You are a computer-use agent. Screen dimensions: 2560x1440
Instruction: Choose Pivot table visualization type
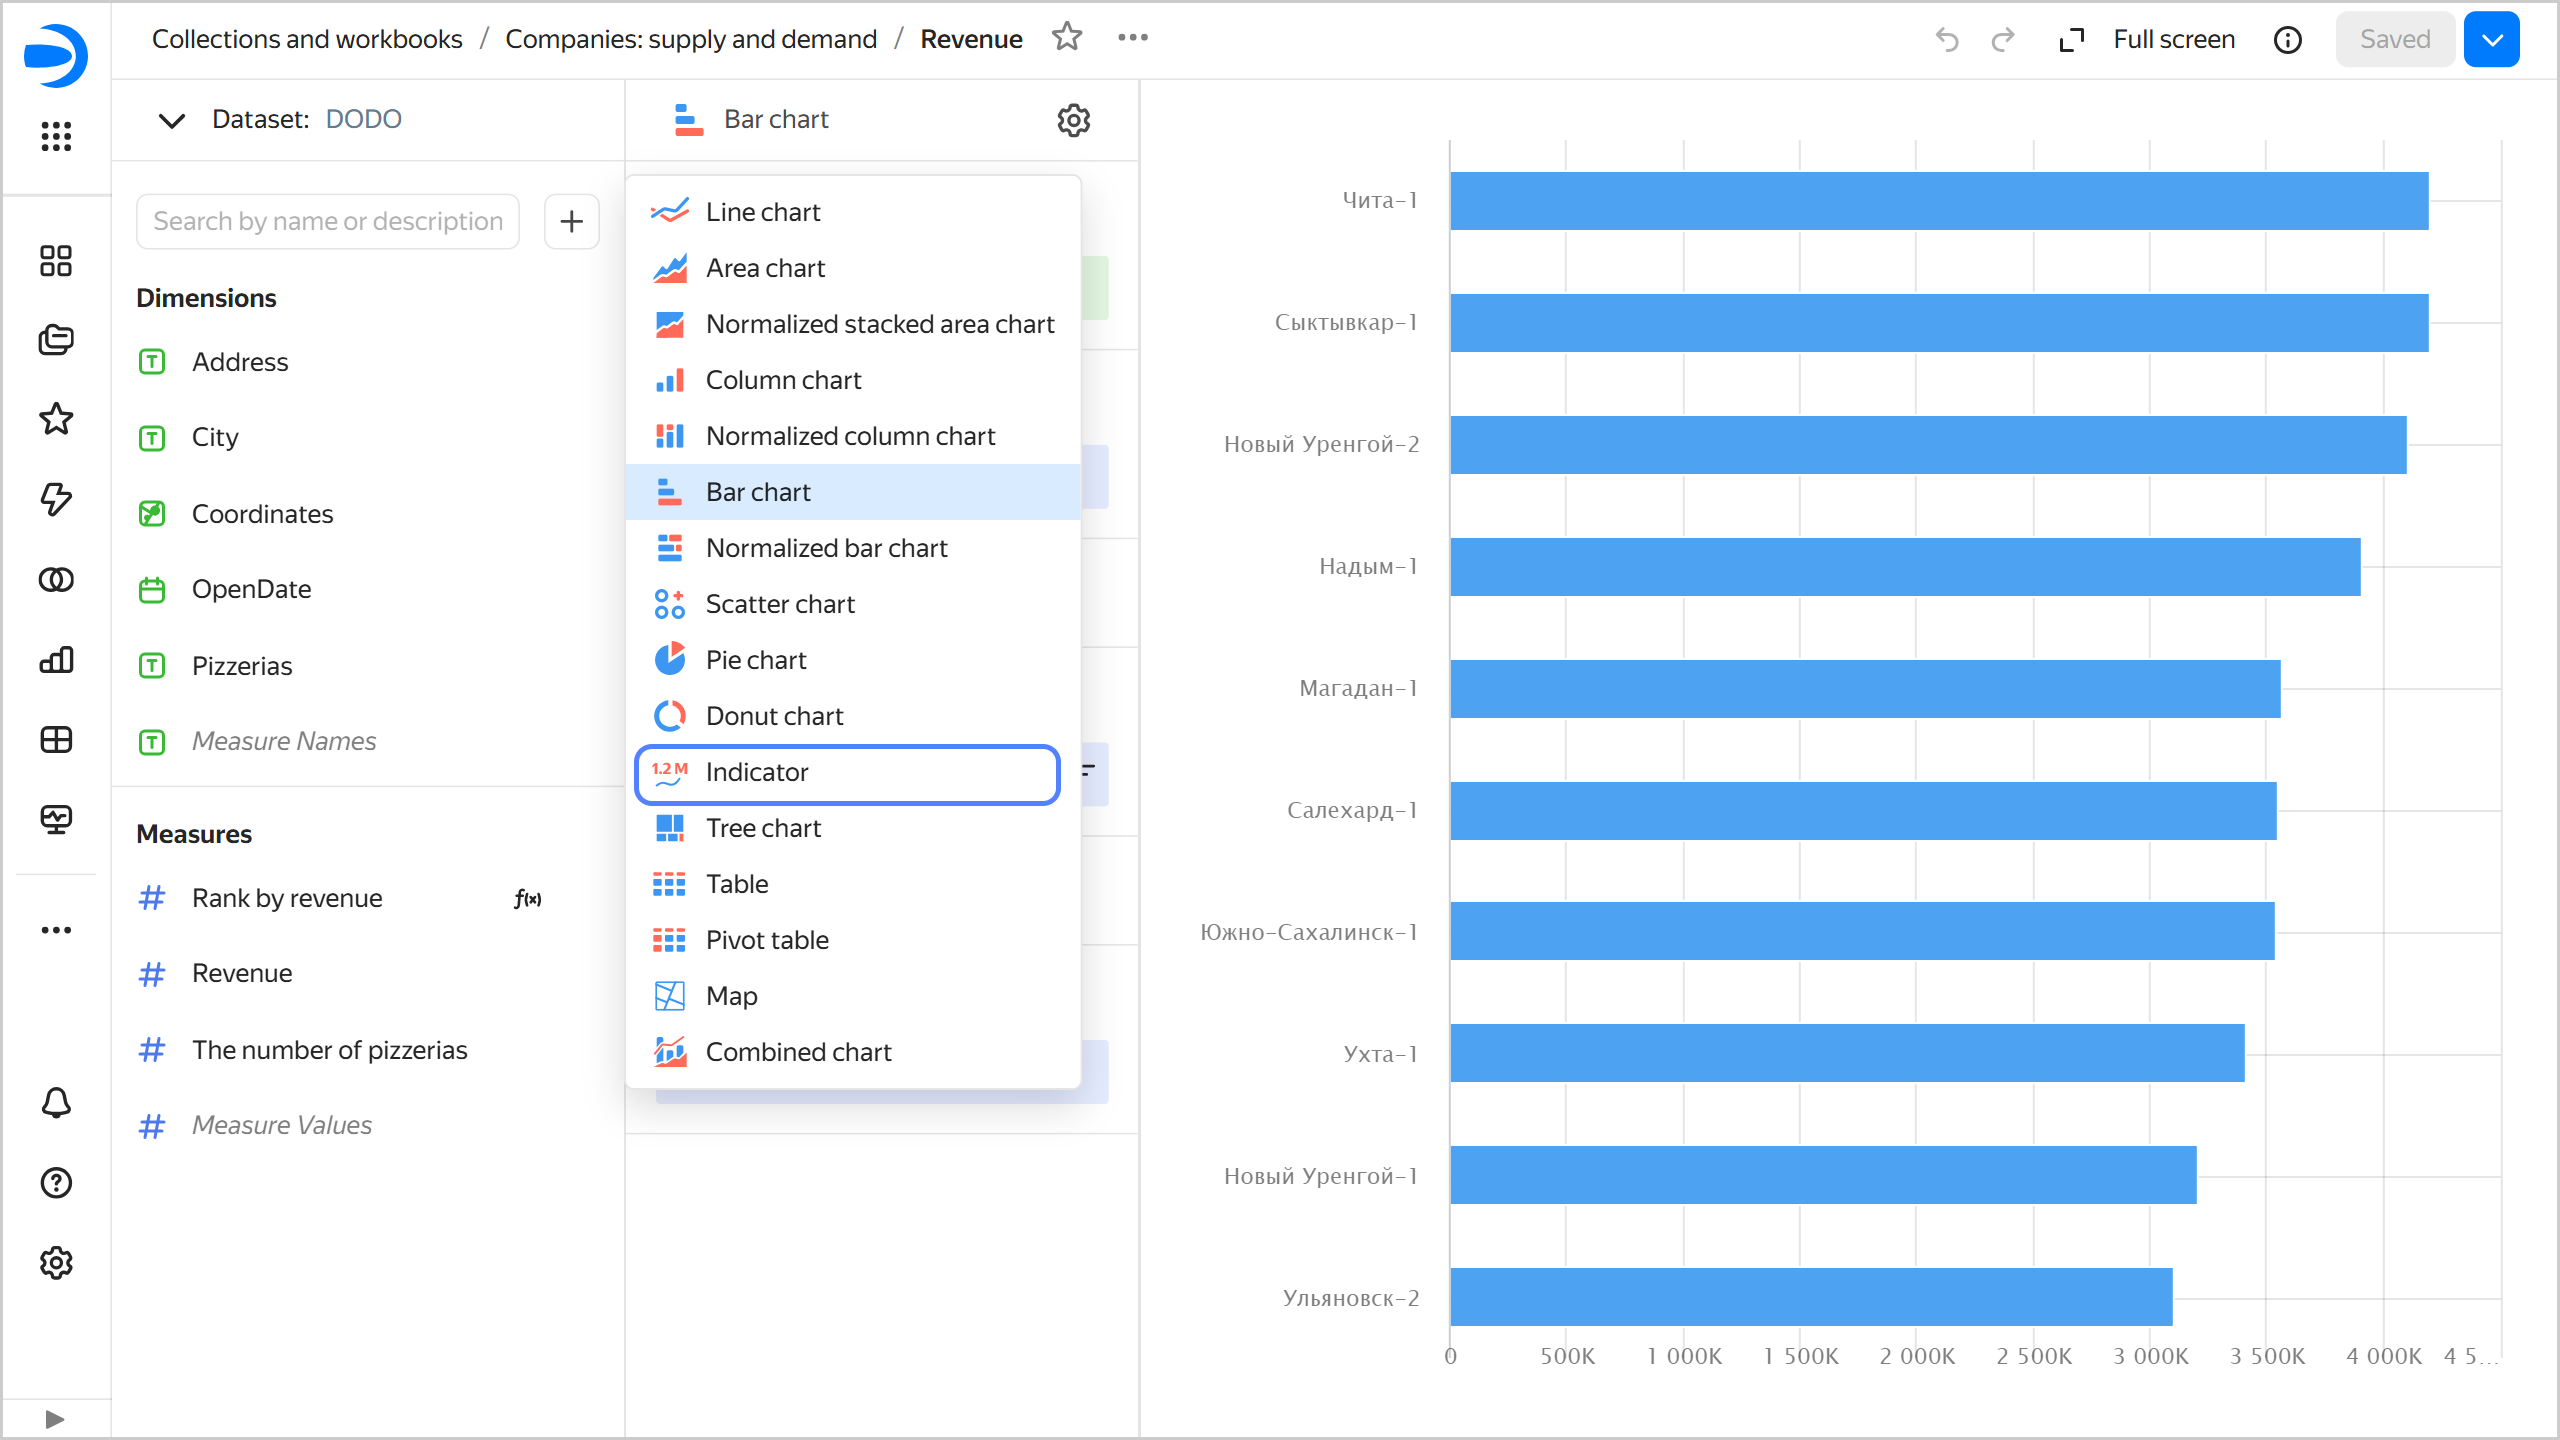click(x=766, y=940)
